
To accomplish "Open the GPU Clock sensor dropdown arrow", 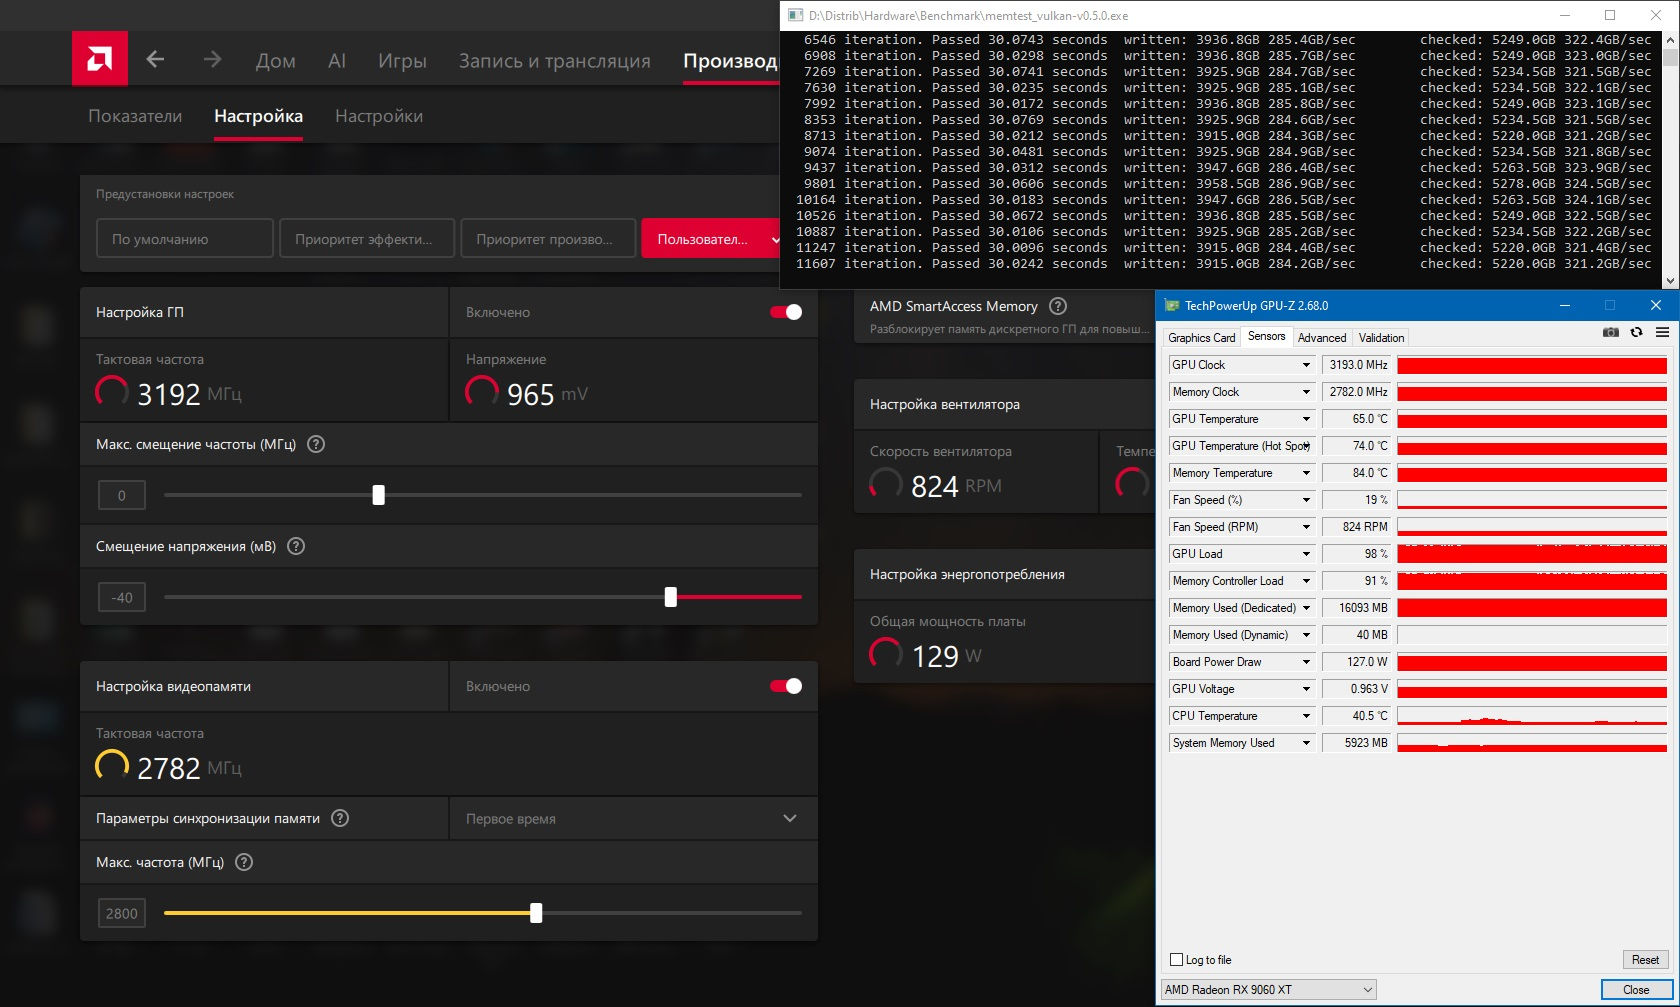I will click(1306, 365).
